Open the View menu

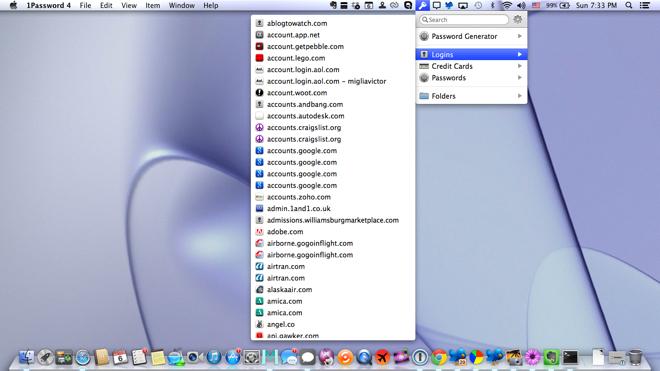pos(129,5)
